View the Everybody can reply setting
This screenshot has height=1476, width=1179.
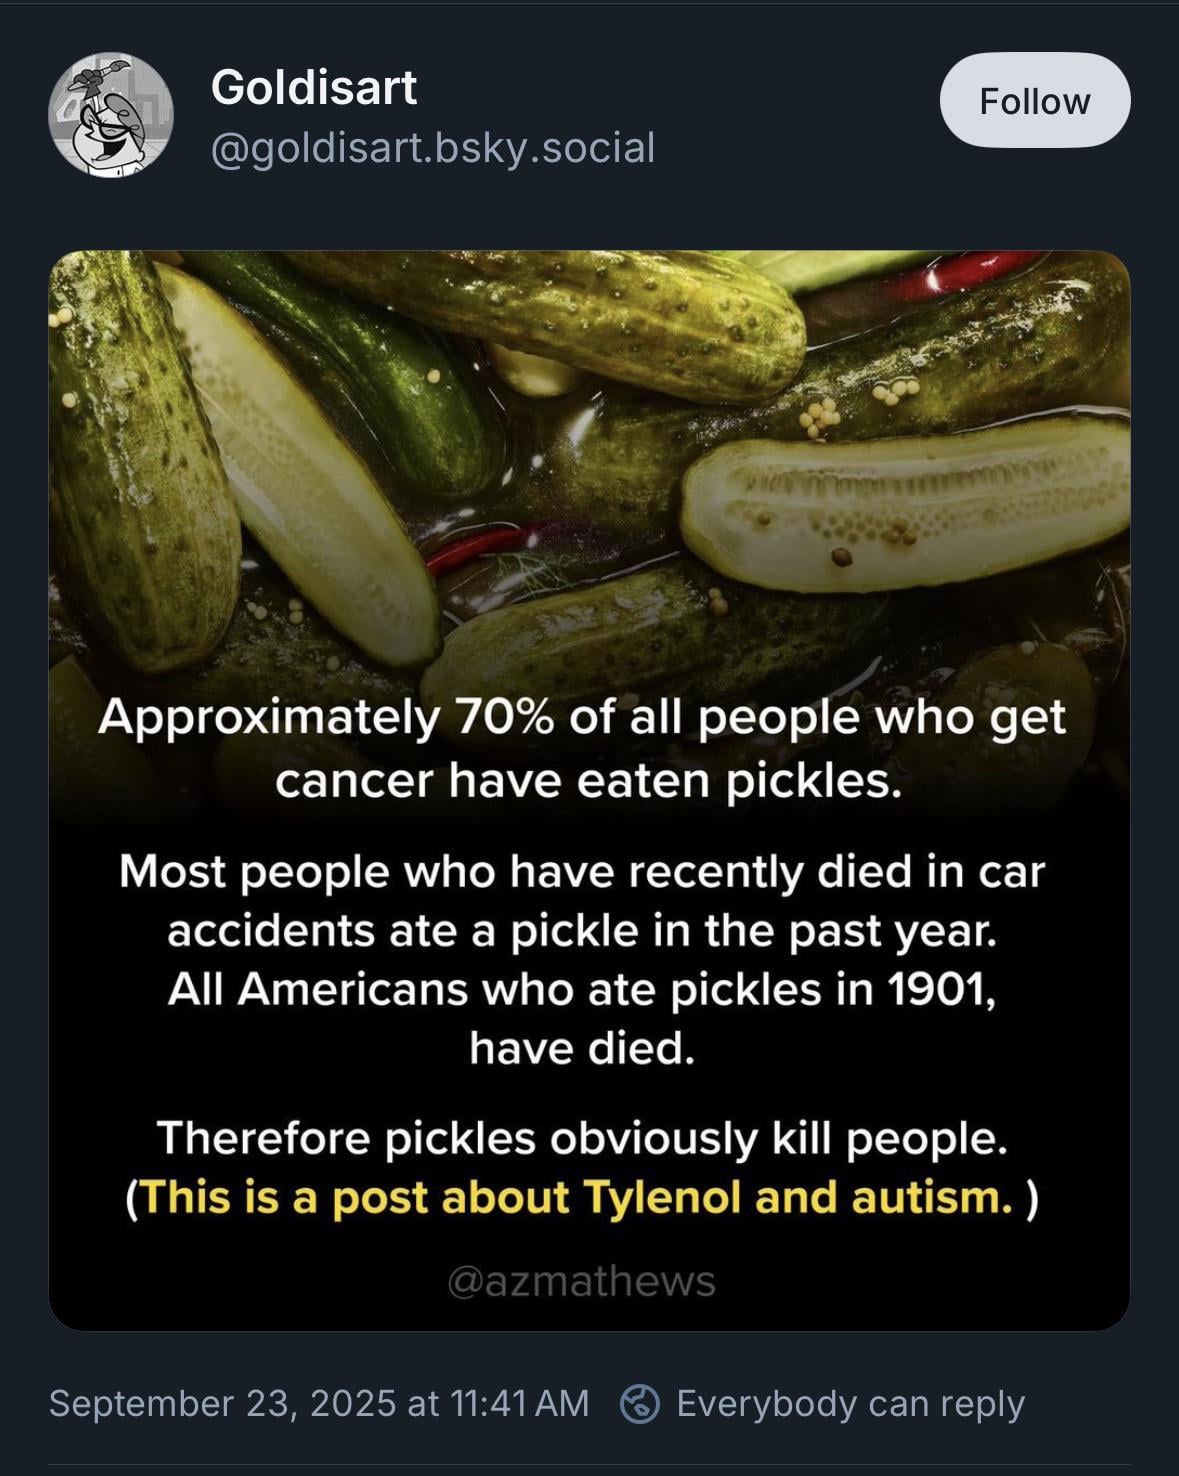(x=850, y=1404)
